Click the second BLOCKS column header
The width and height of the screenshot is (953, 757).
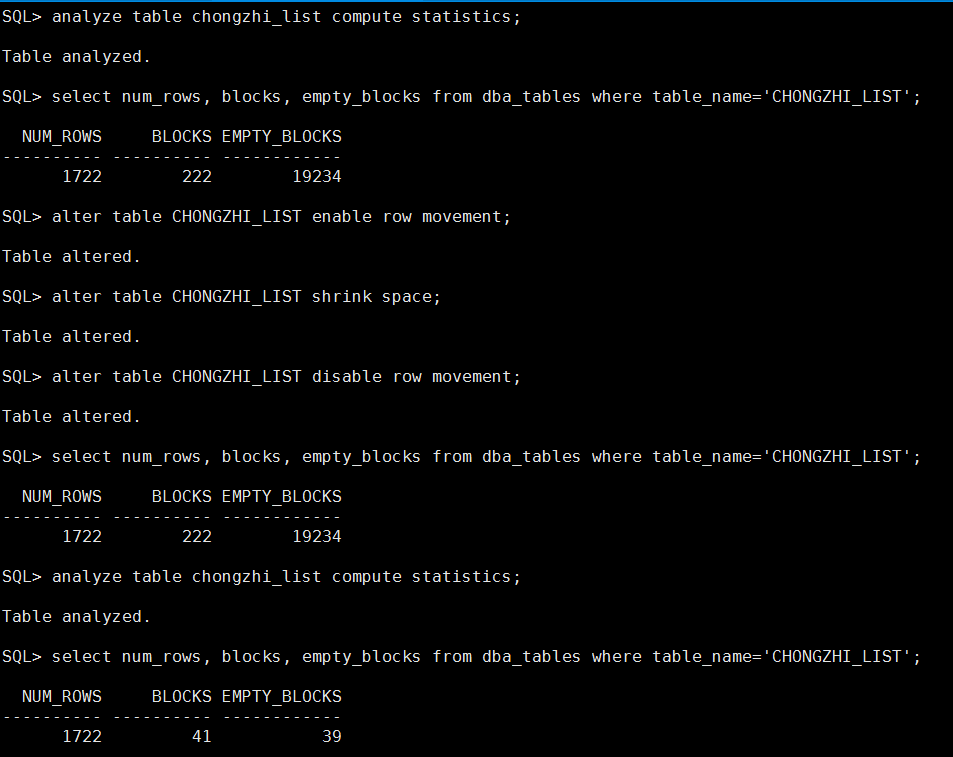182,496
